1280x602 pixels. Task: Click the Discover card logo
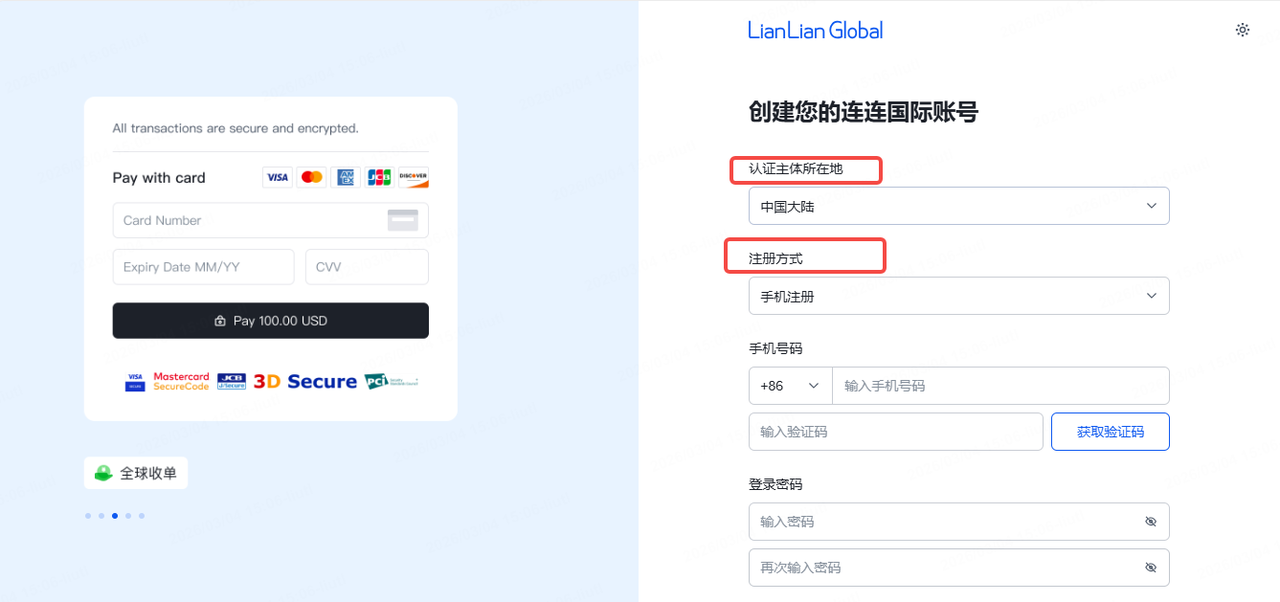tap(413, 177)
